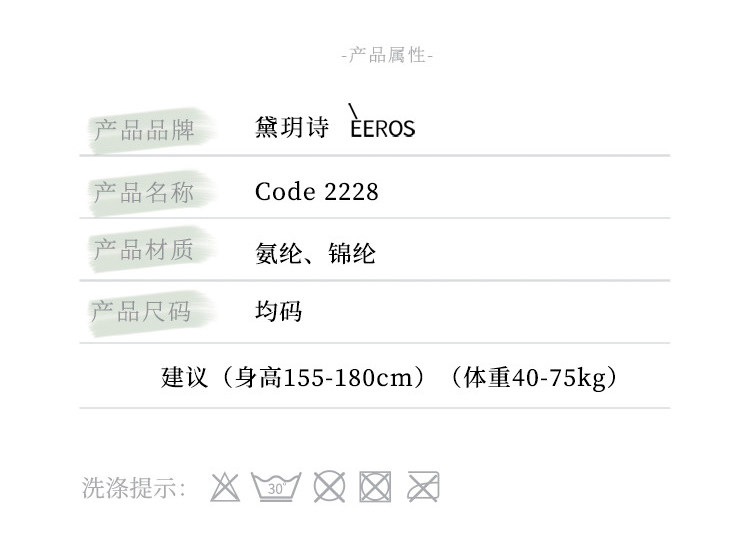
Task: Click the EEROS brand text
Action: (x=382, y=130)
